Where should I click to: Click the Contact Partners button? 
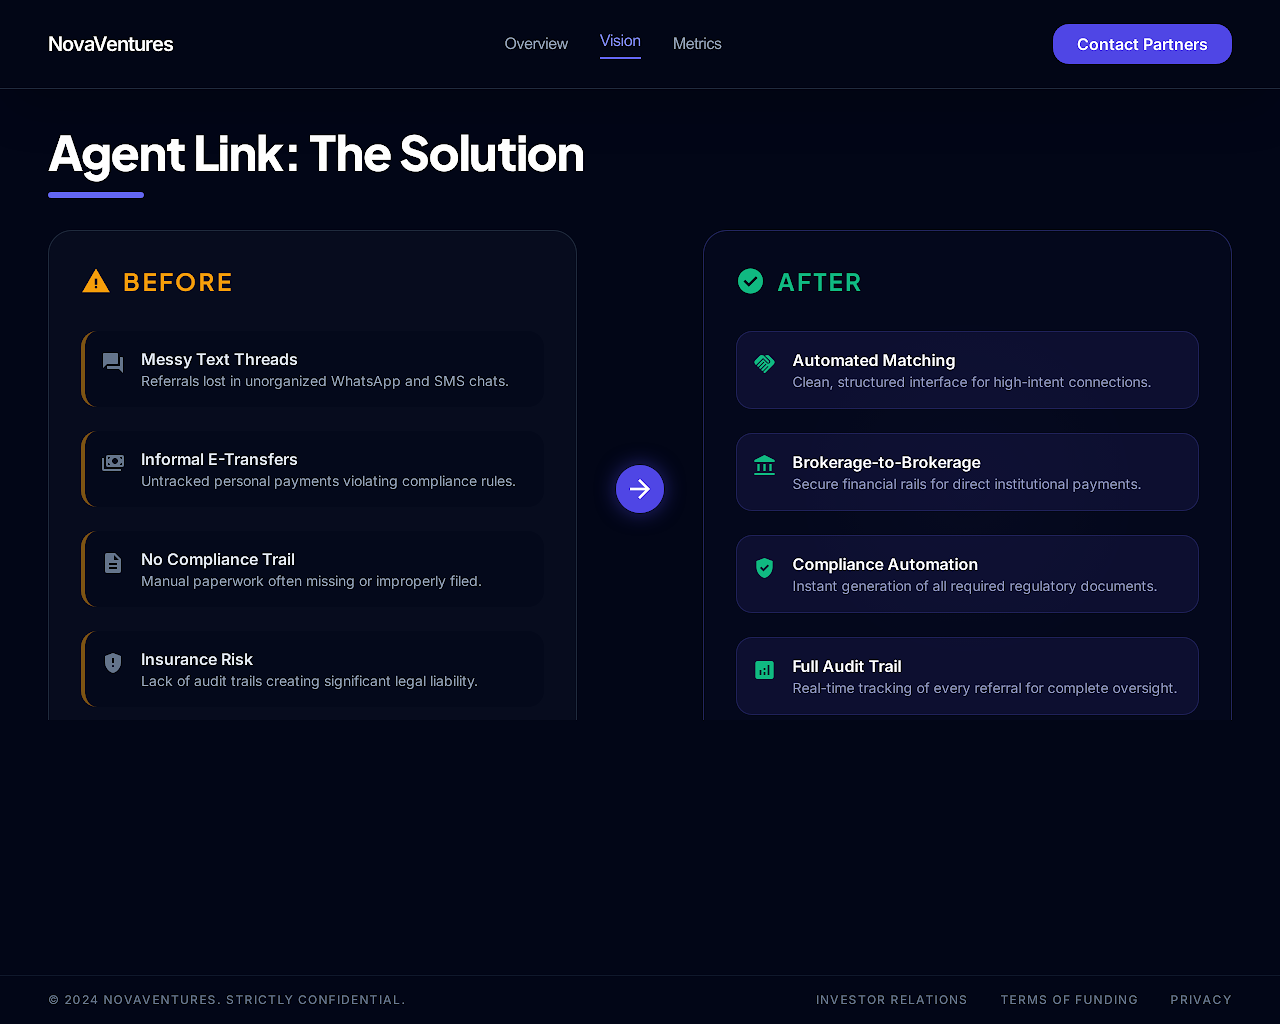click(1142, 44)
